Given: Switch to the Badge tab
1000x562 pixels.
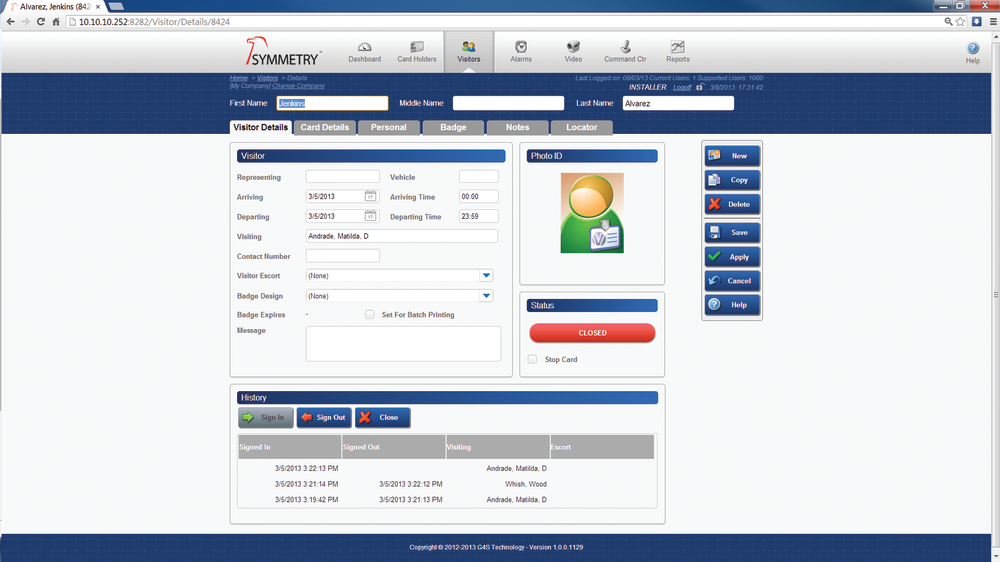Looking at the screenshot, I should (x=453, y=128).
